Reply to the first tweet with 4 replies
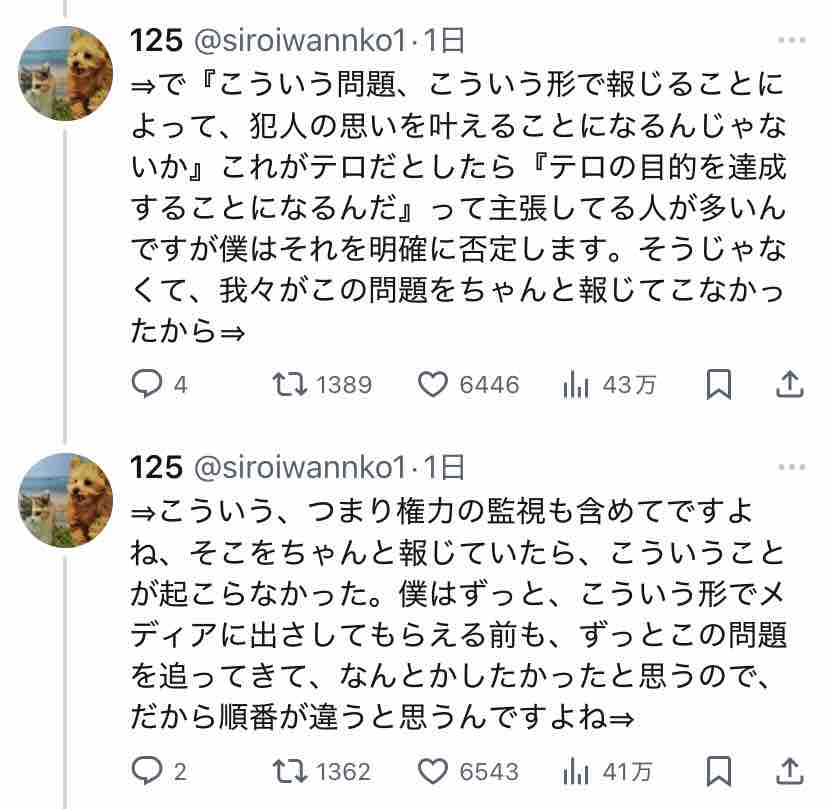828x809 pixels. click(x=148, y=384)
